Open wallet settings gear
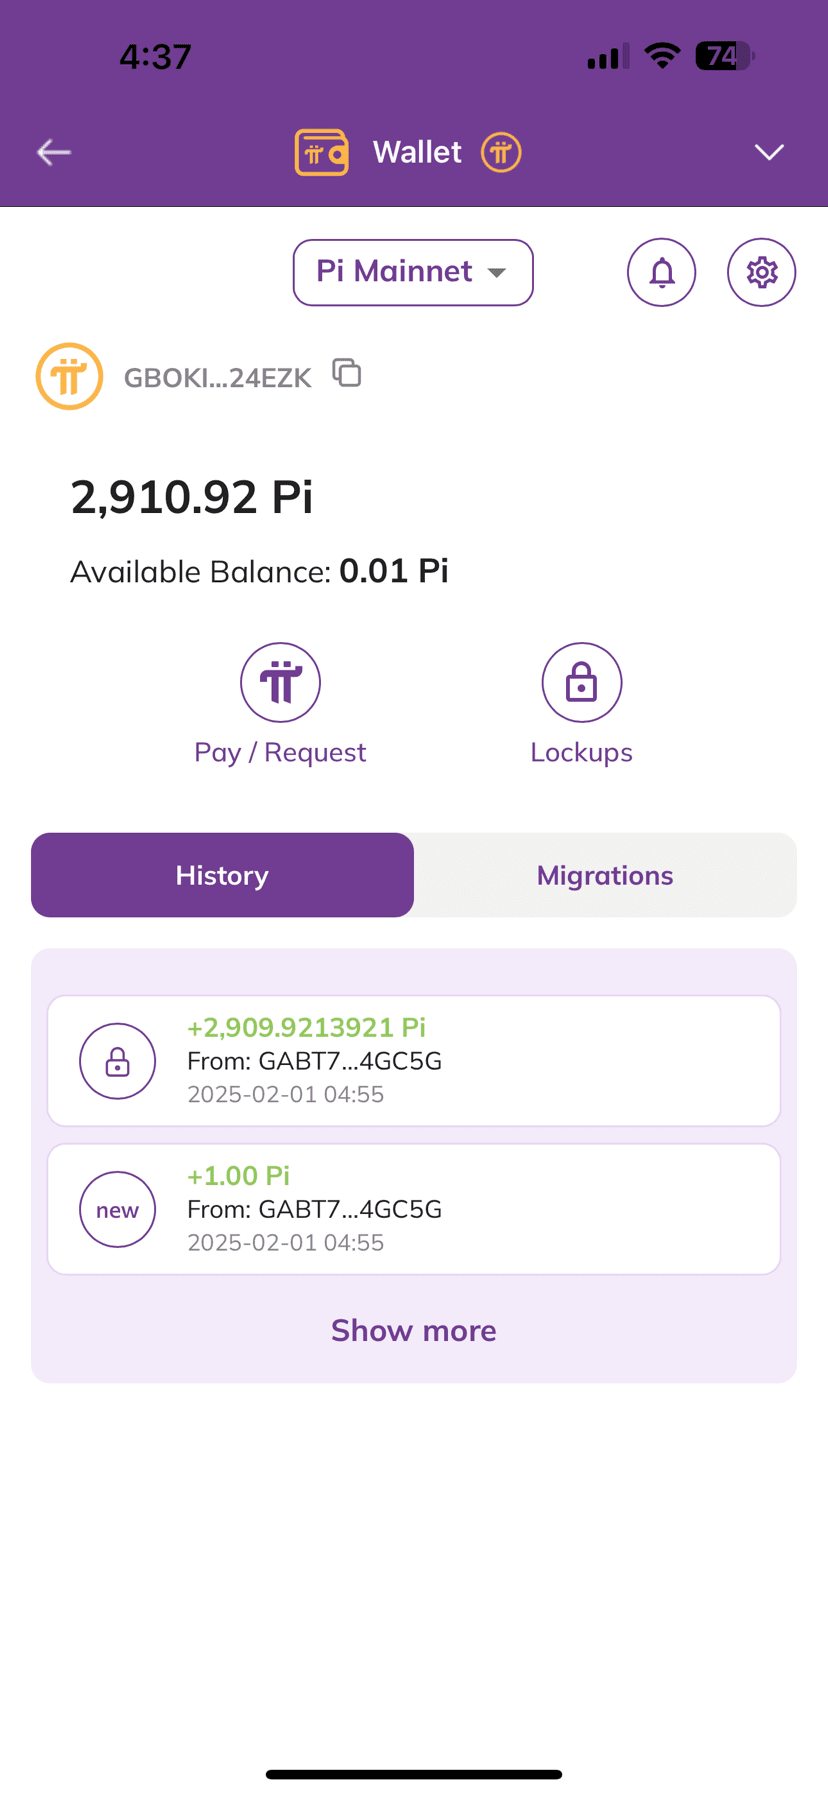The image size is (828, 1795). 762,272
